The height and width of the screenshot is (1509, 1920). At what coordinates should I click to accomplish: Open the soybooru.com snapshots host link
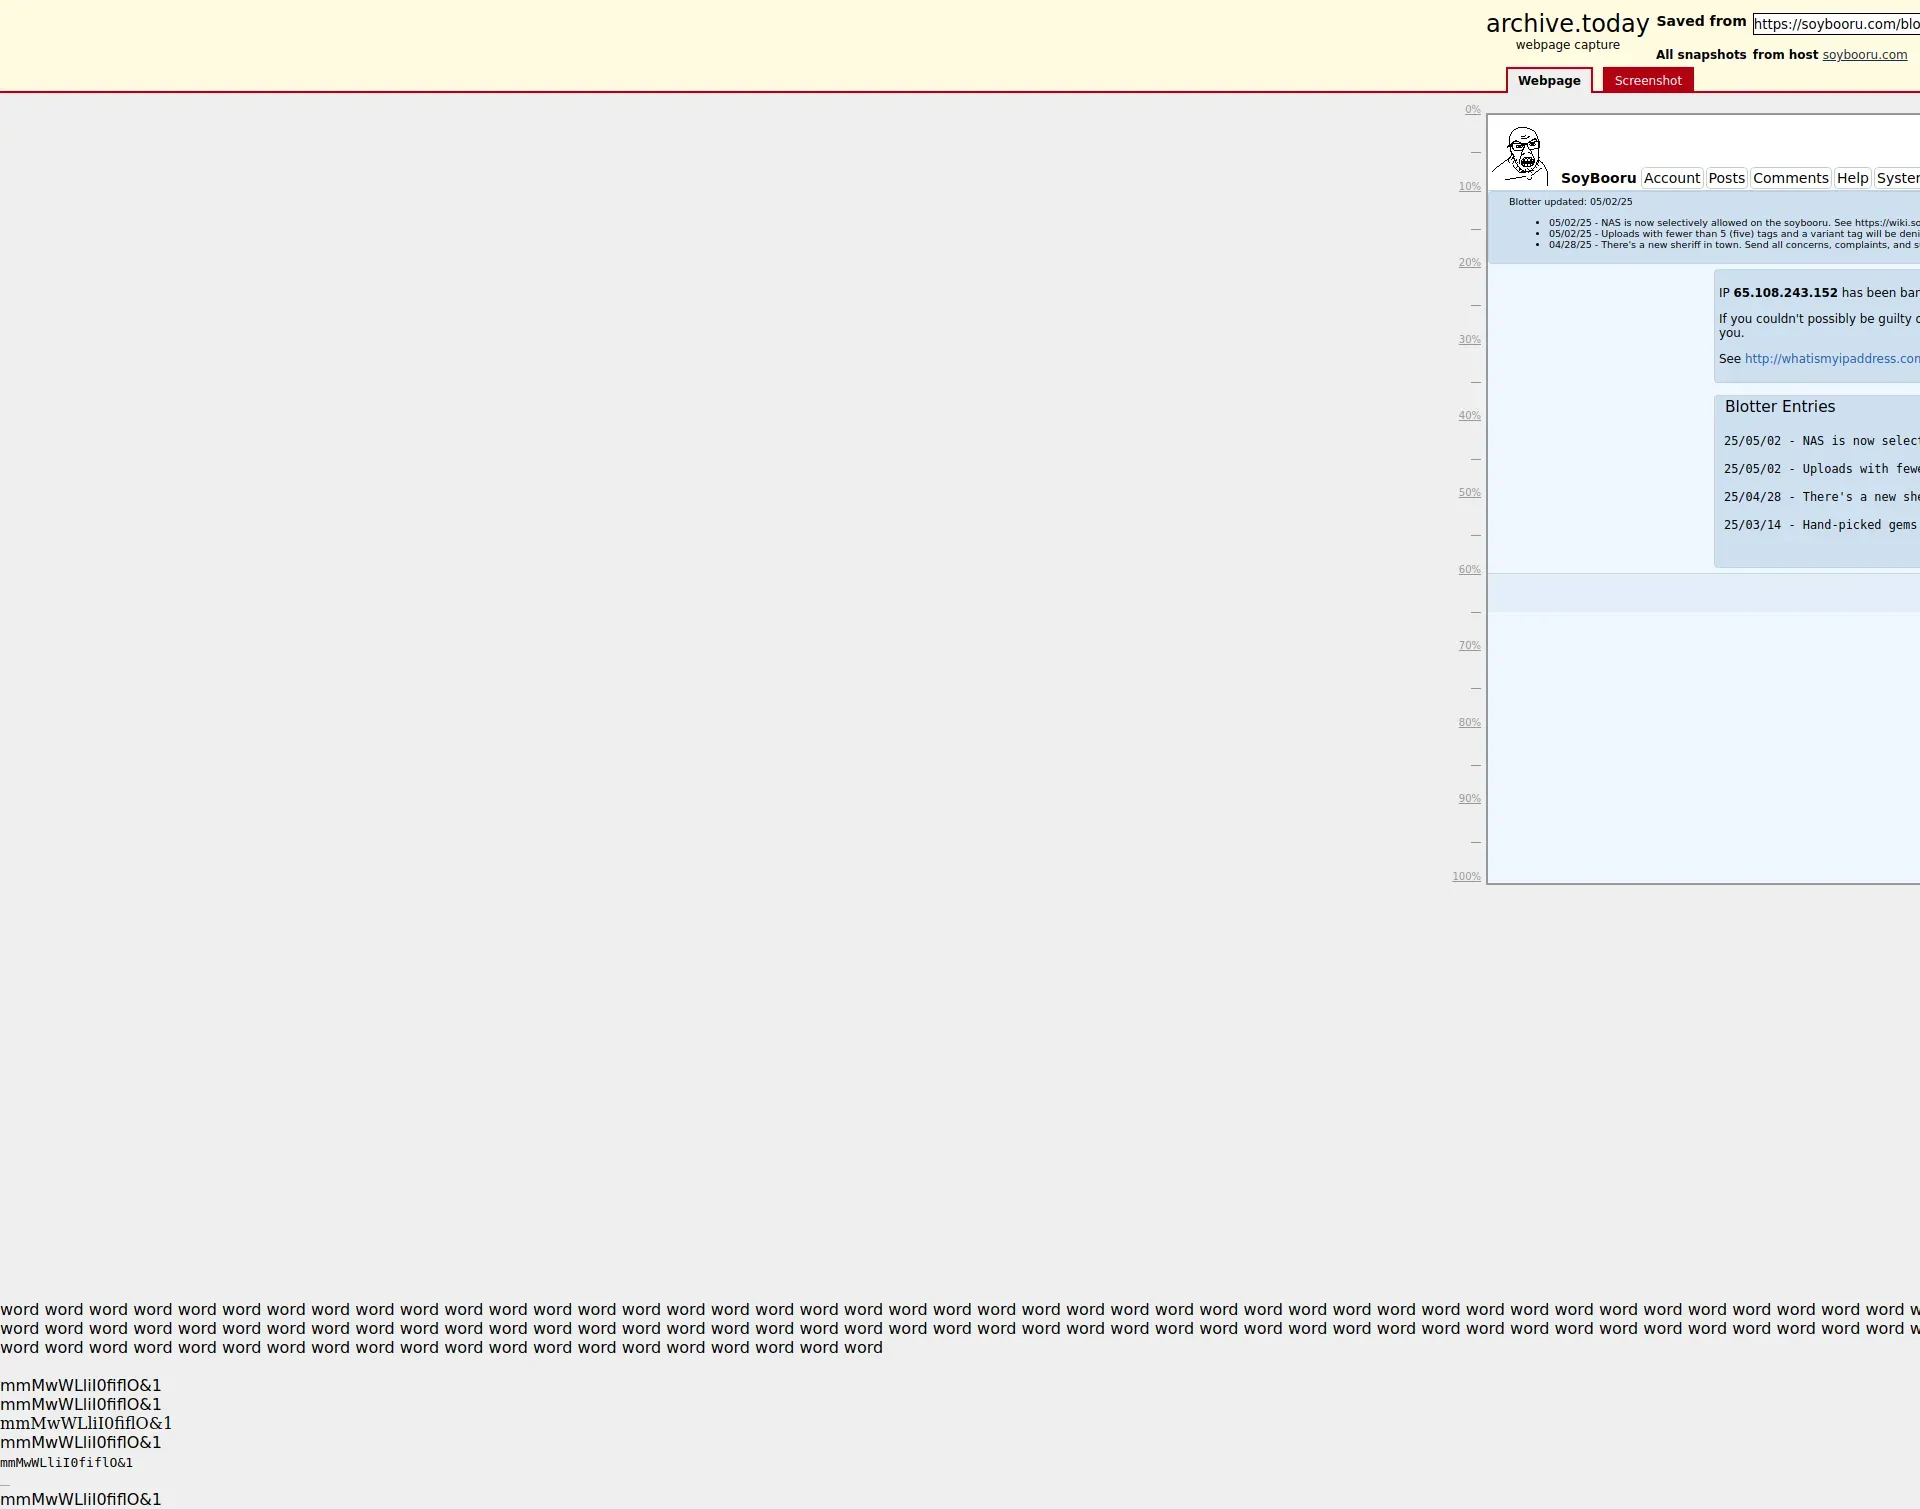click(x=1864, y=55)
